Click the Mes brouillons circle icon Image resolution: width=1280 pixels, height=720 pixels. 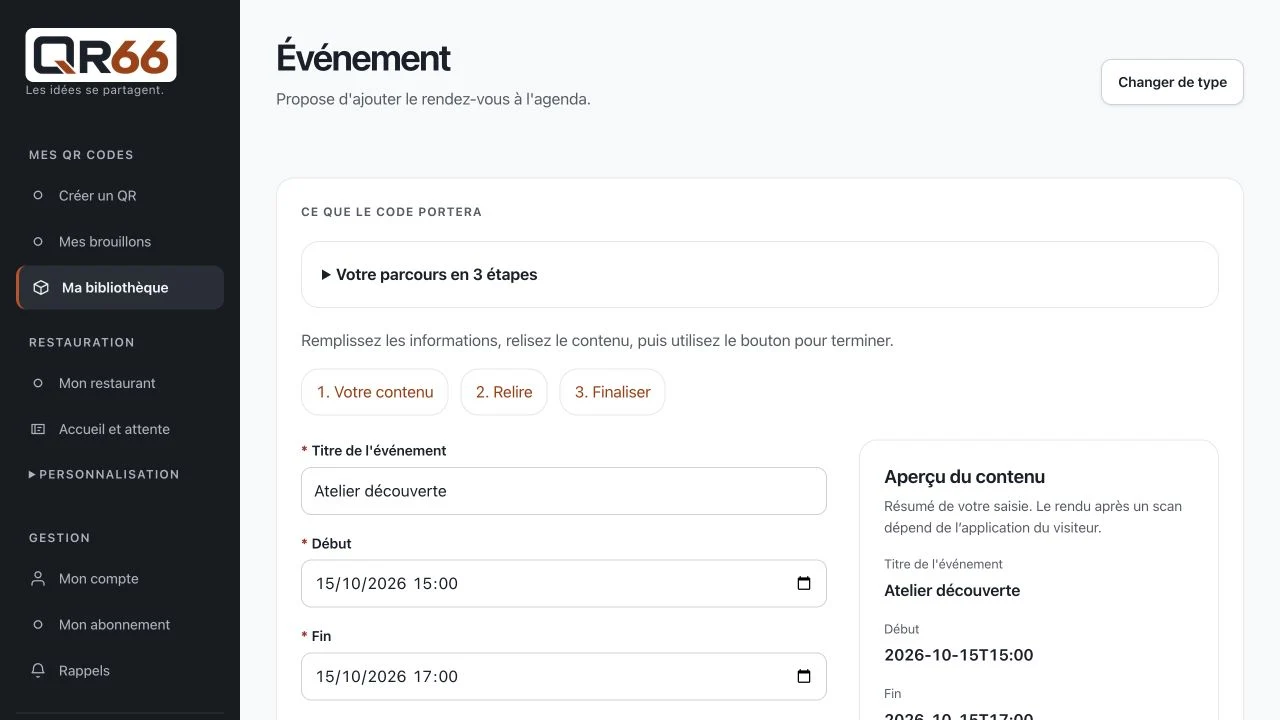coord(38,242)
